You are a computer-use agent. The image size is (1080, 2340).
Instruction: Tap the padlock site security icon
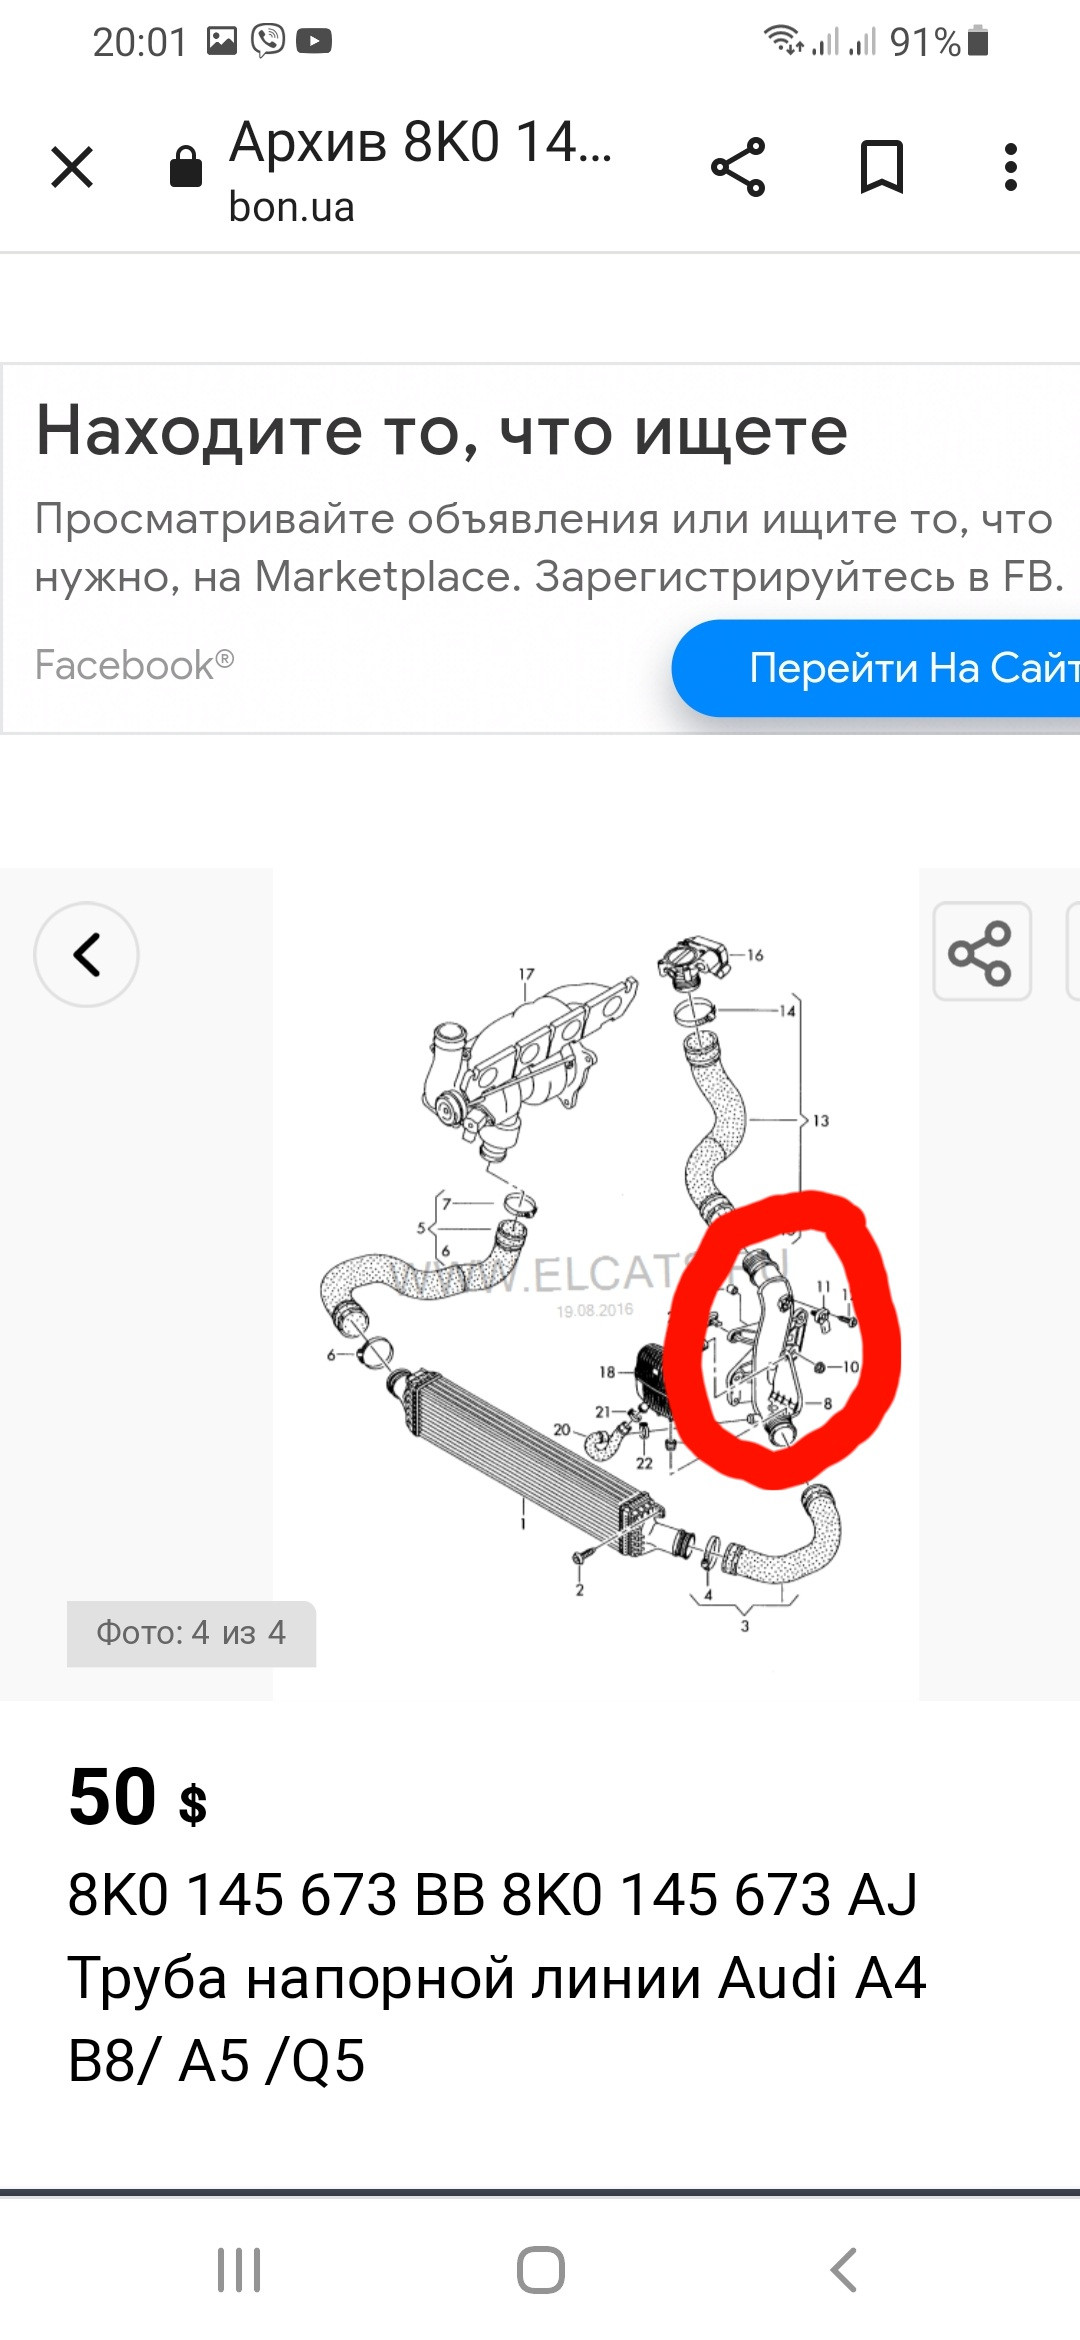point(185,166)
